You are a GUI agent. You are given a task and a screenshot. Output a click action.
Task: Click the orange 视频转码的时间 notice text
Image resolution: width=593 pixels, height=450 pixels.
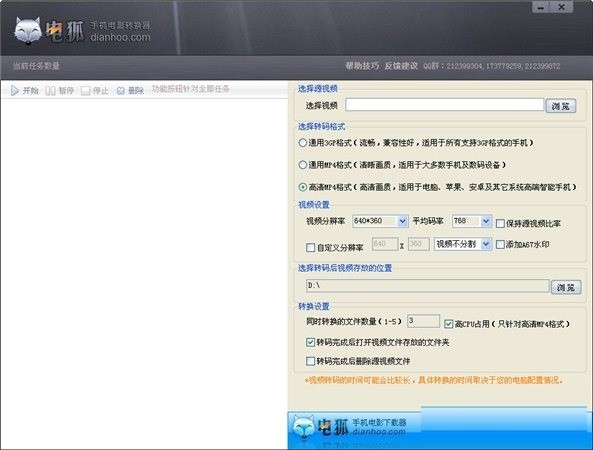434,380
